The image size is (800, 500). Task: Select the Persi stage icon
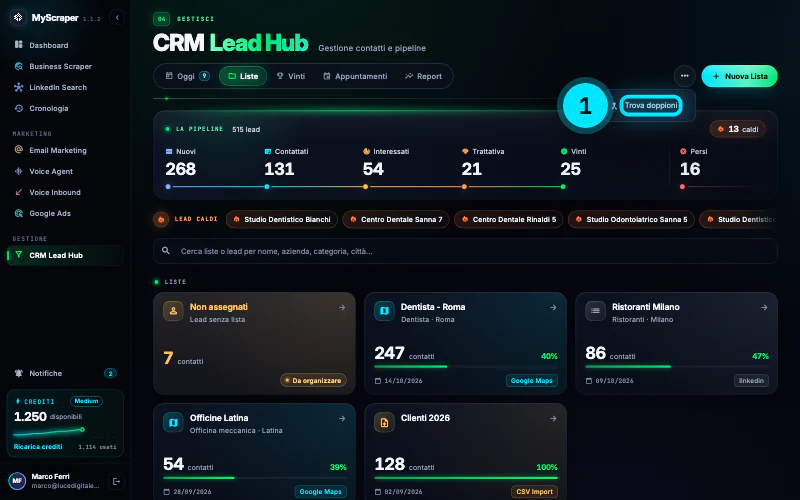tap(683, 152)
